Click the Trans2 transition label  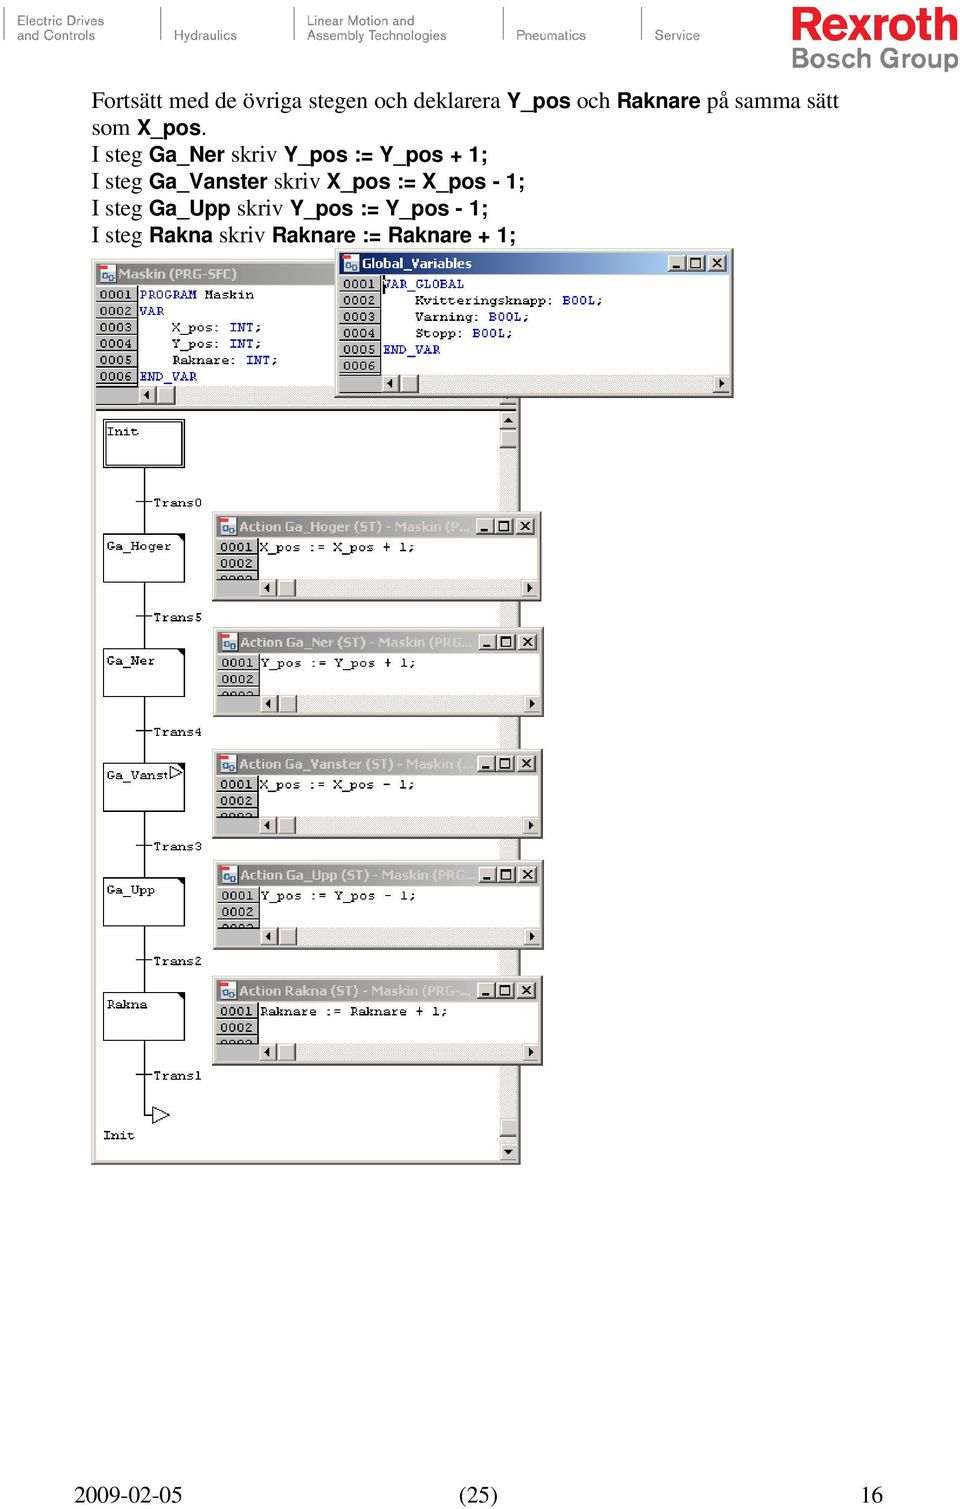click(177, 961)
